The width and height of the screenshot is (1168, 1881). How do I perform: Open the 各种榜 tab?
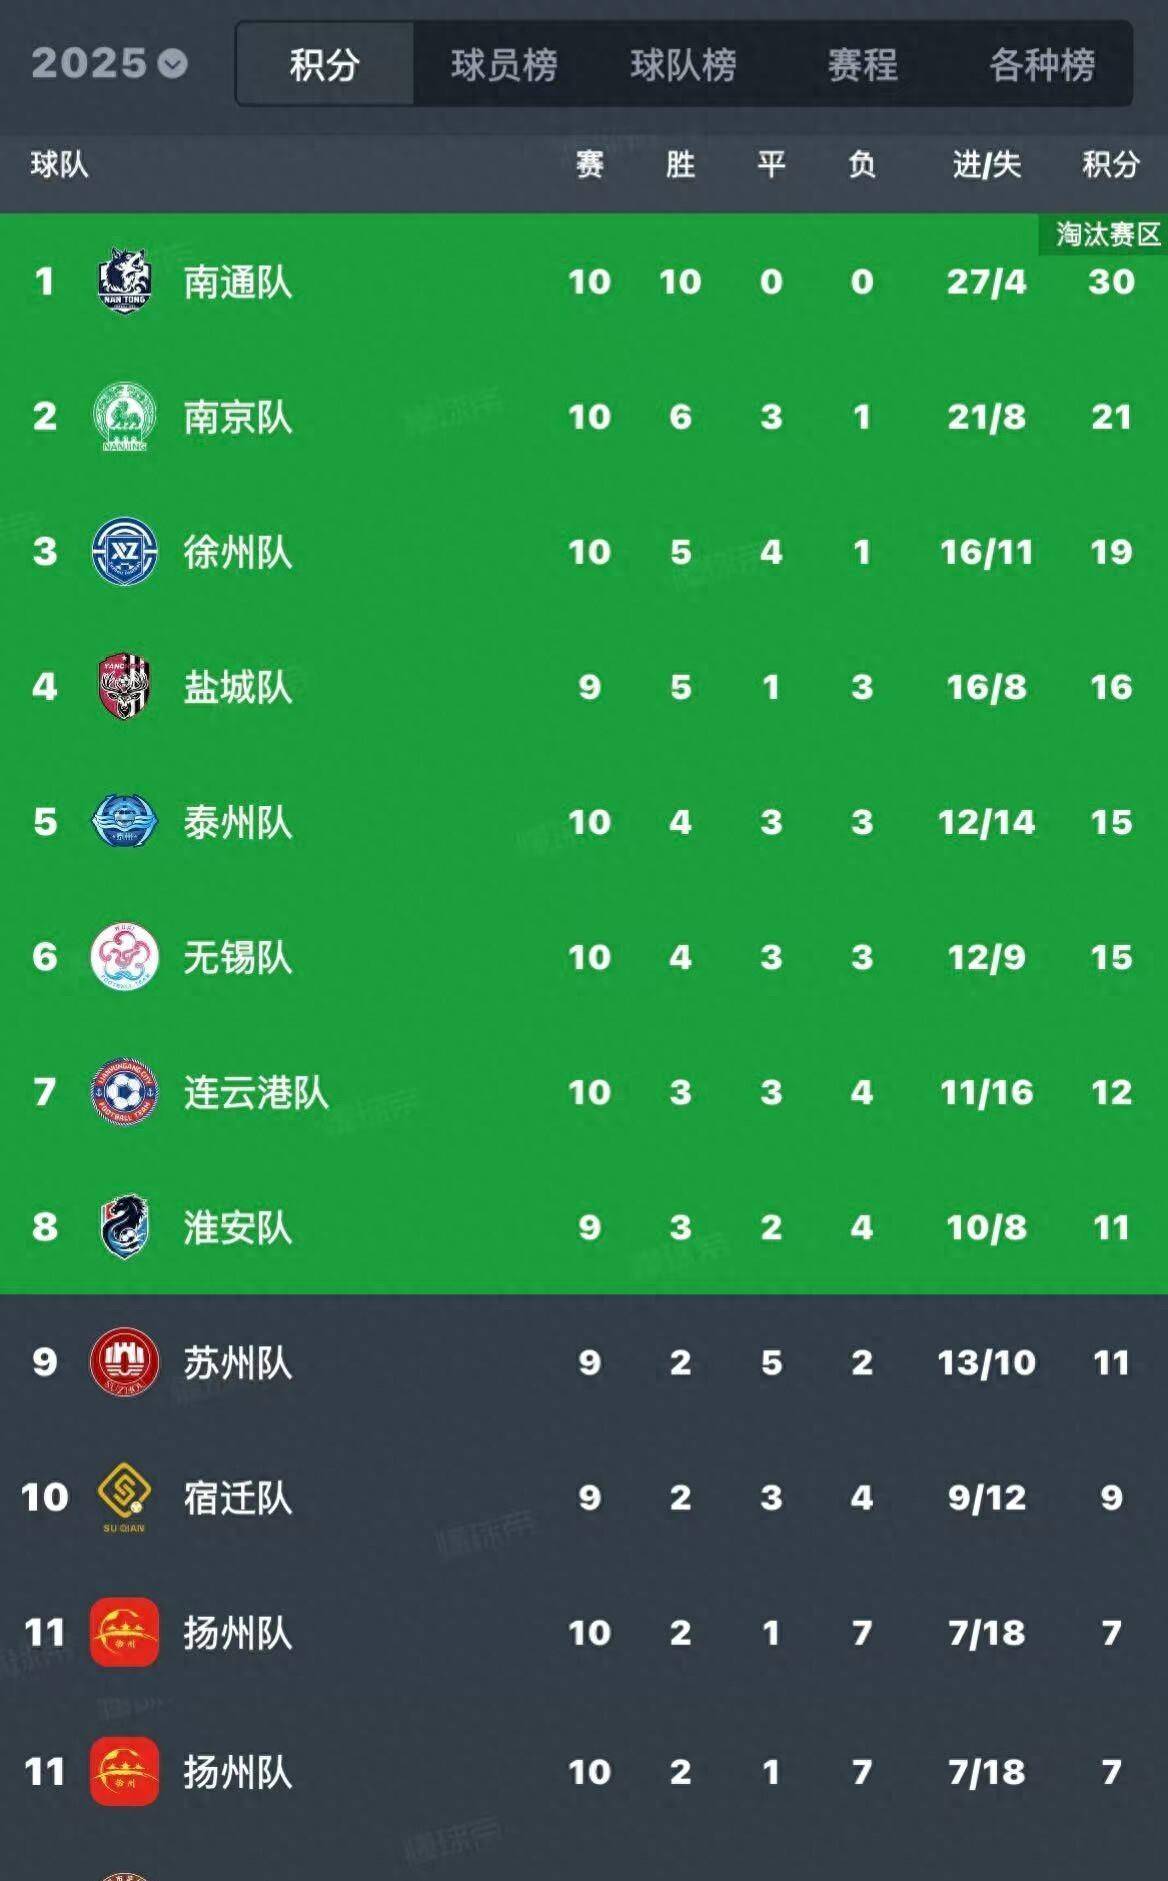(x=1042, y=65)
